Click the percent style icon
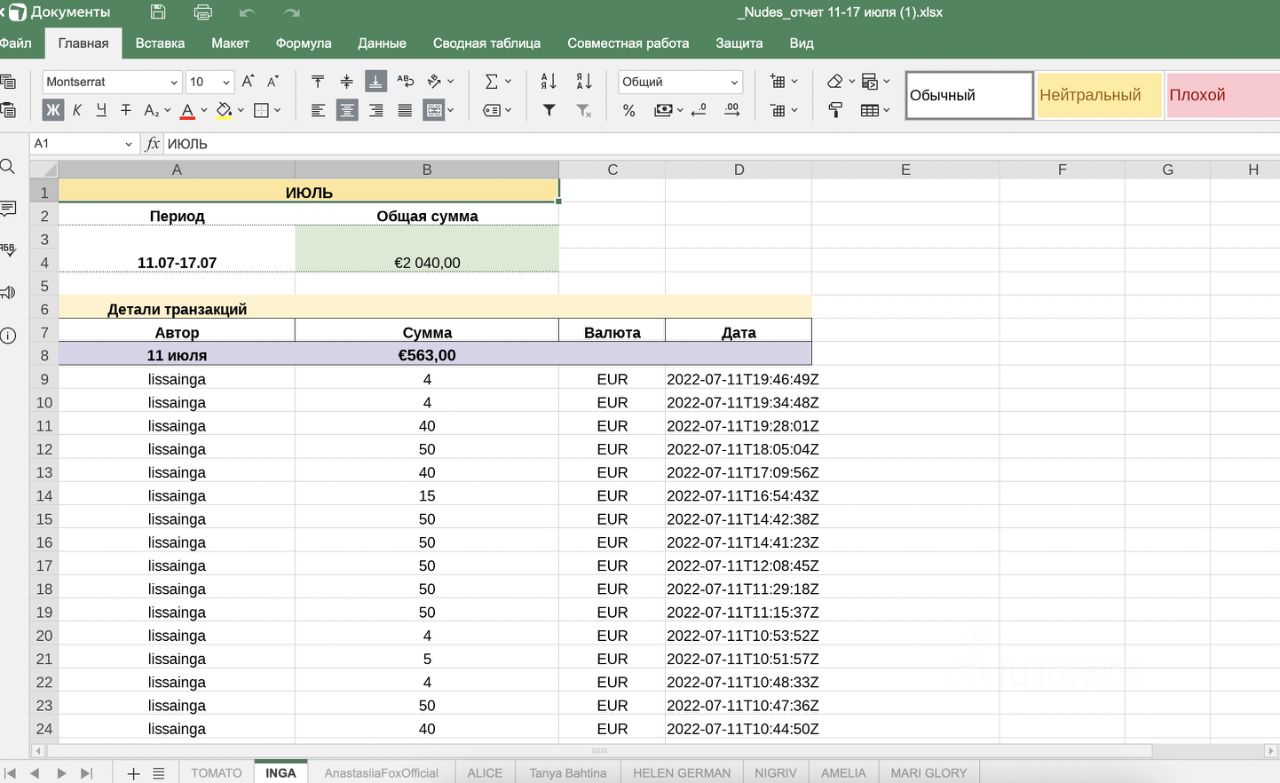Viewport: 1280px width, 783px height. click(629, 110)
